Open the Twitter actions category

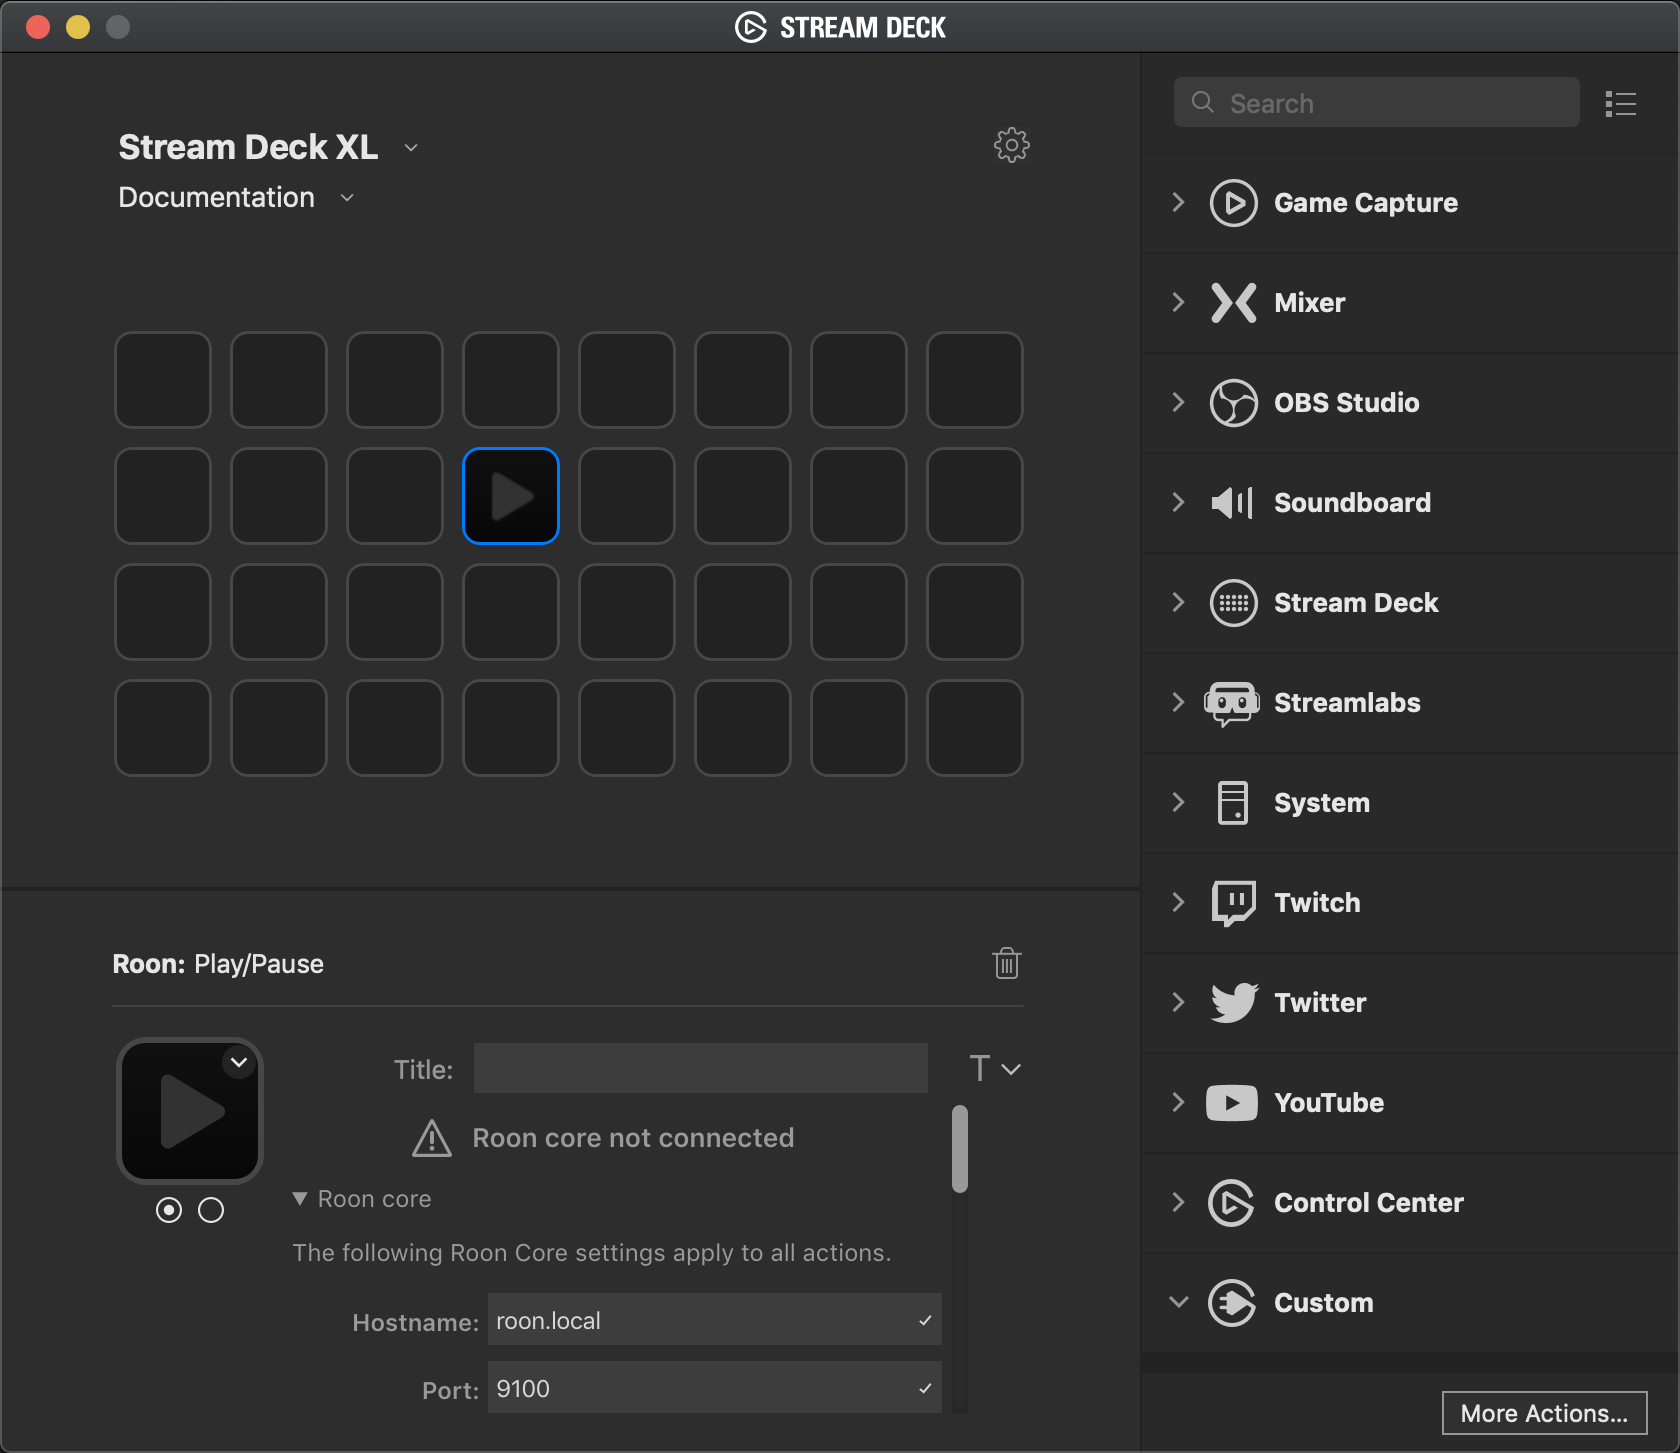[1410, 1003]
